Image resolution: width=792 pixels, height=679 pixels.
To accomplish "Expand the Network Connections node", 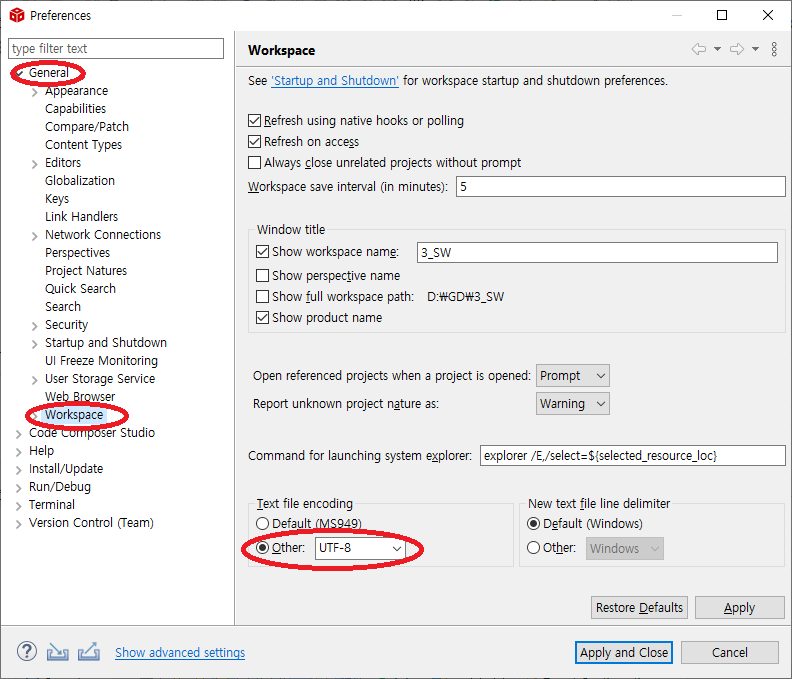I will [34, 236].
